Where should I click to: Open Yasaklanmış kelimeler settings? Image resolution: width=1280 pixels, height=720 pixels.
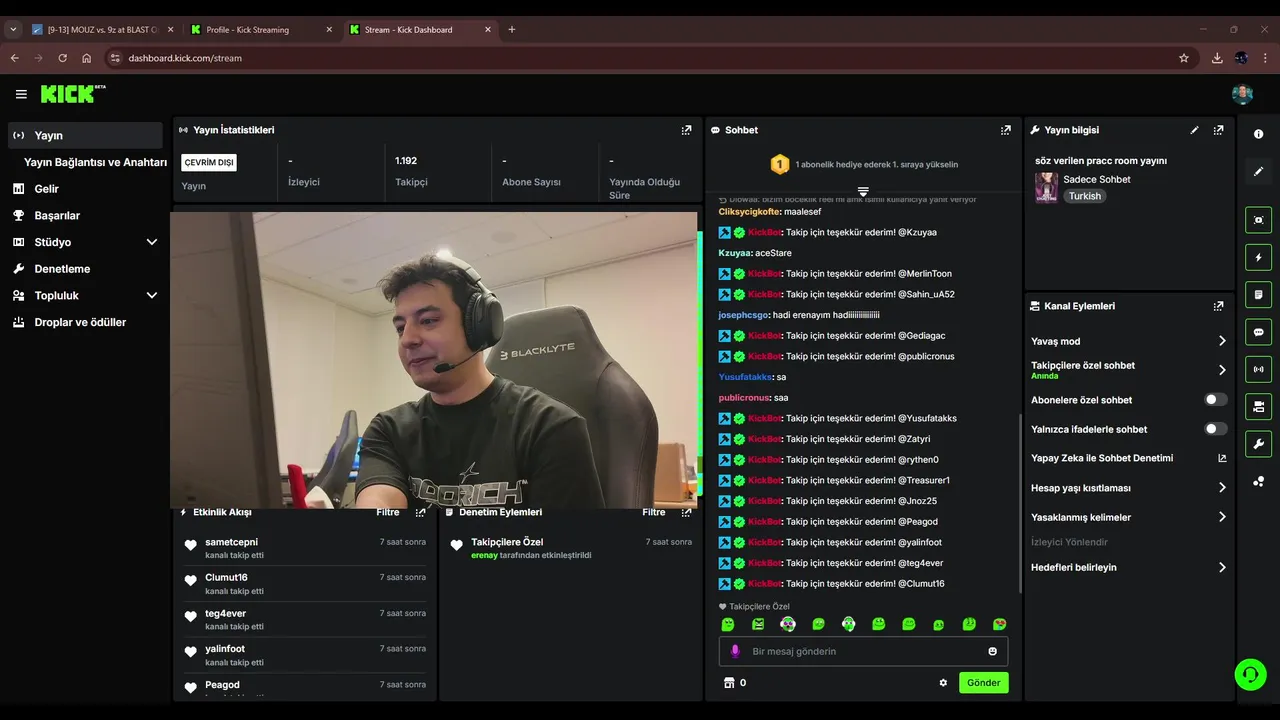click(1128, 517)
